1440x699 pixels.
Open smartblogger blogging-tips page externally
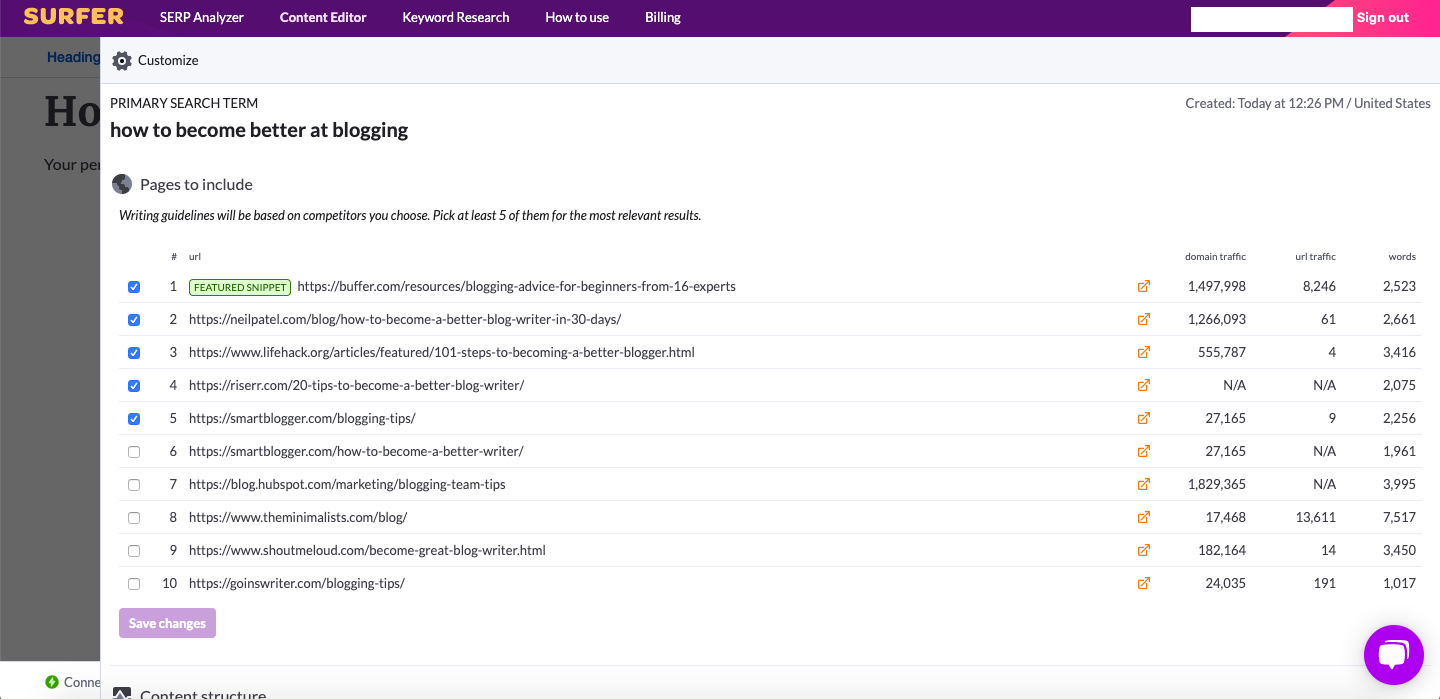1143,418
